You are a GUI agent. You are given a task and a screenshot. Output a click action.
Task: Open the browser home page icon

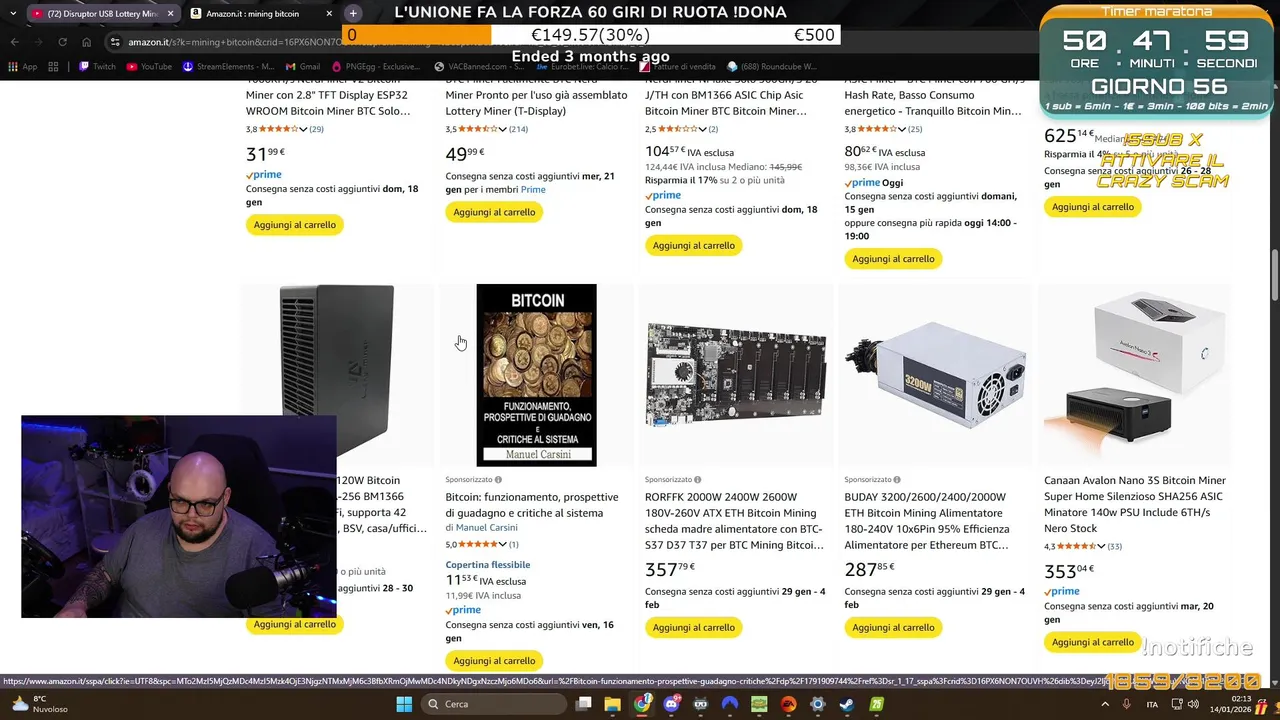pos(86,42)
